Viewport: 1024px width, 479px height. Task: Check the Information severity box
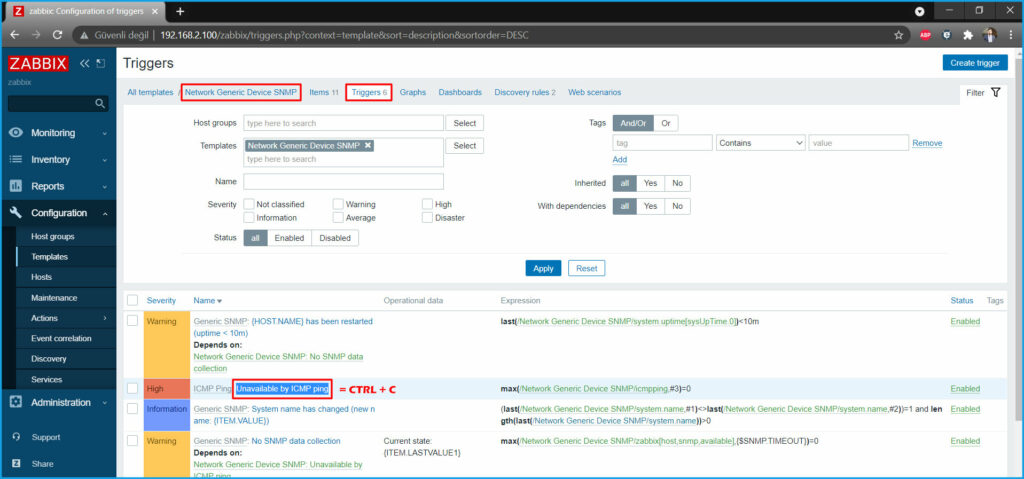pyautogui.click(x=249, y=218)
